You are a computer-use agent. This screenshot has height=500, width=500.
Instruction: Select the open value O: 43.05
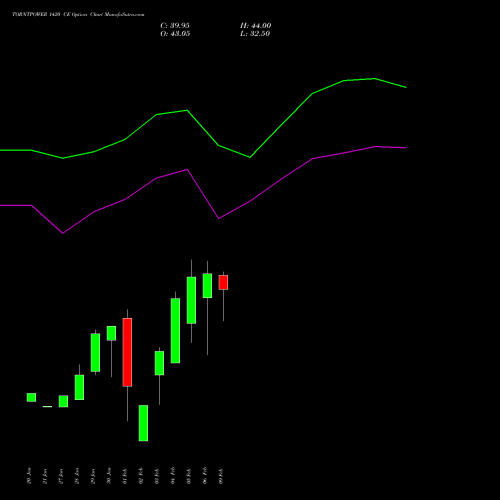[175, 34]
